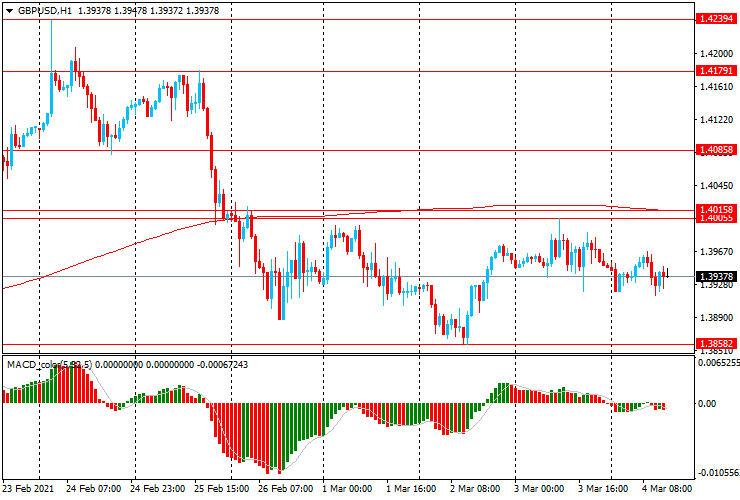
Task: Click the 24 Feb 07:00 time label
Action: 93,488
